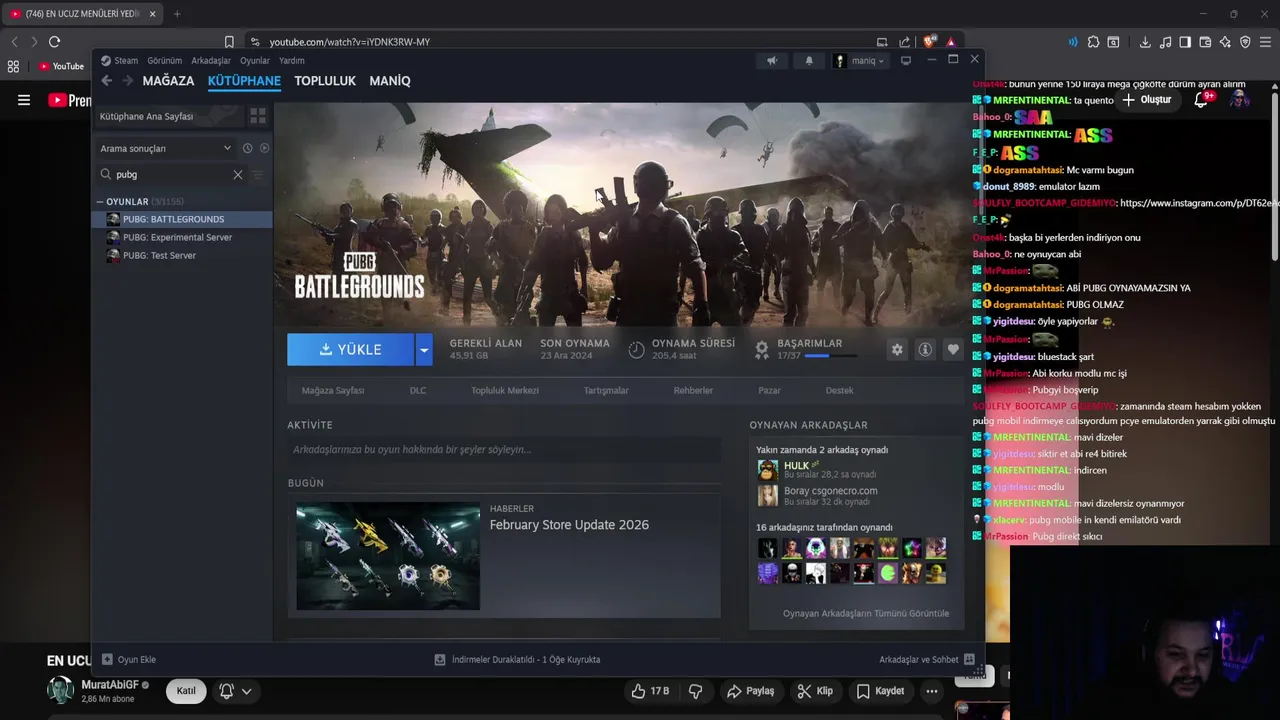Open Tartışmalar link

[606, 391]
